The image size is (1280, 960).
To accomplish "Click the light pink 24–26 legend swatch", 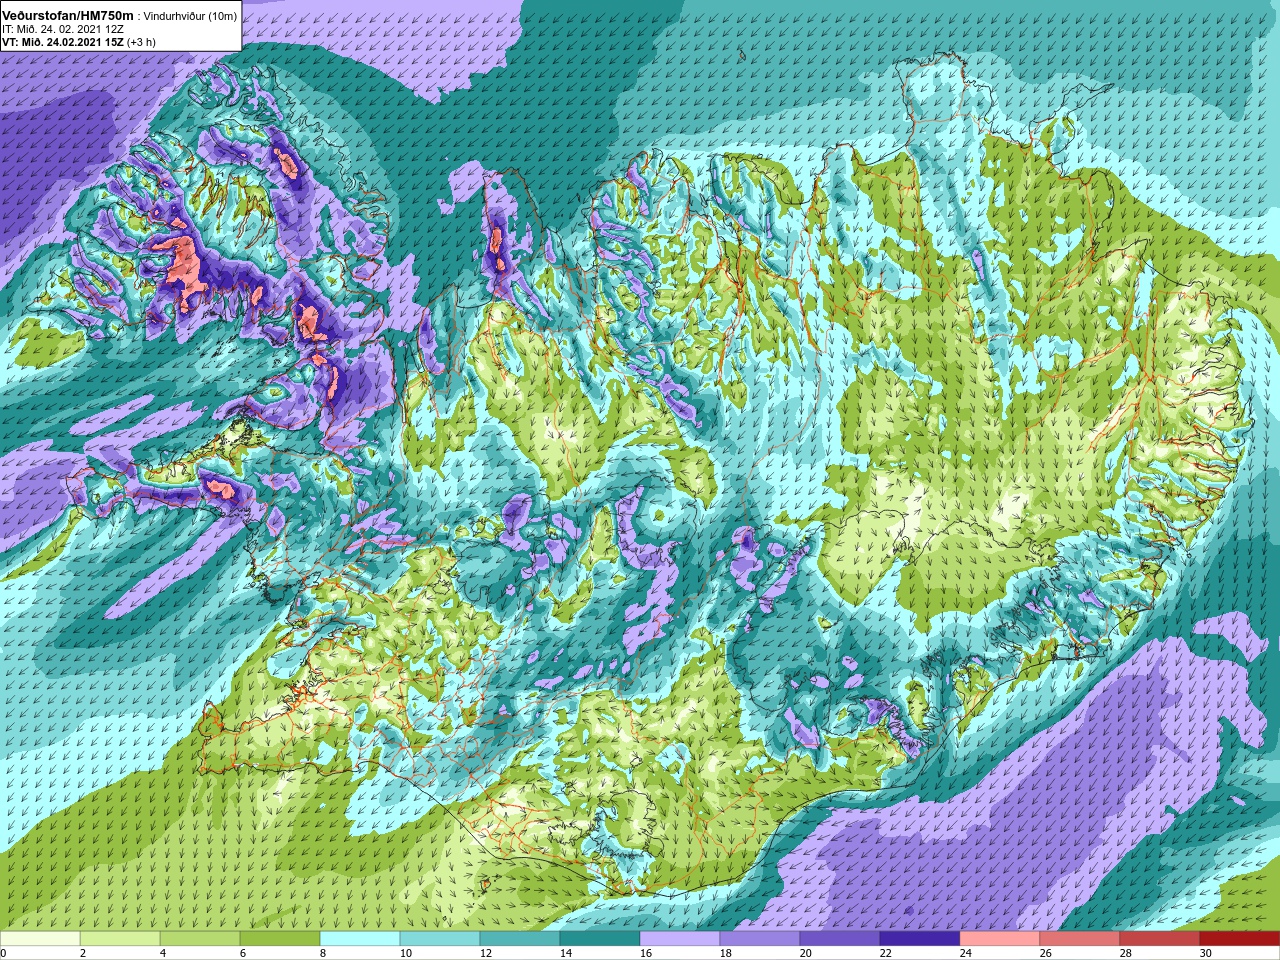I will tap(1000, 939).
